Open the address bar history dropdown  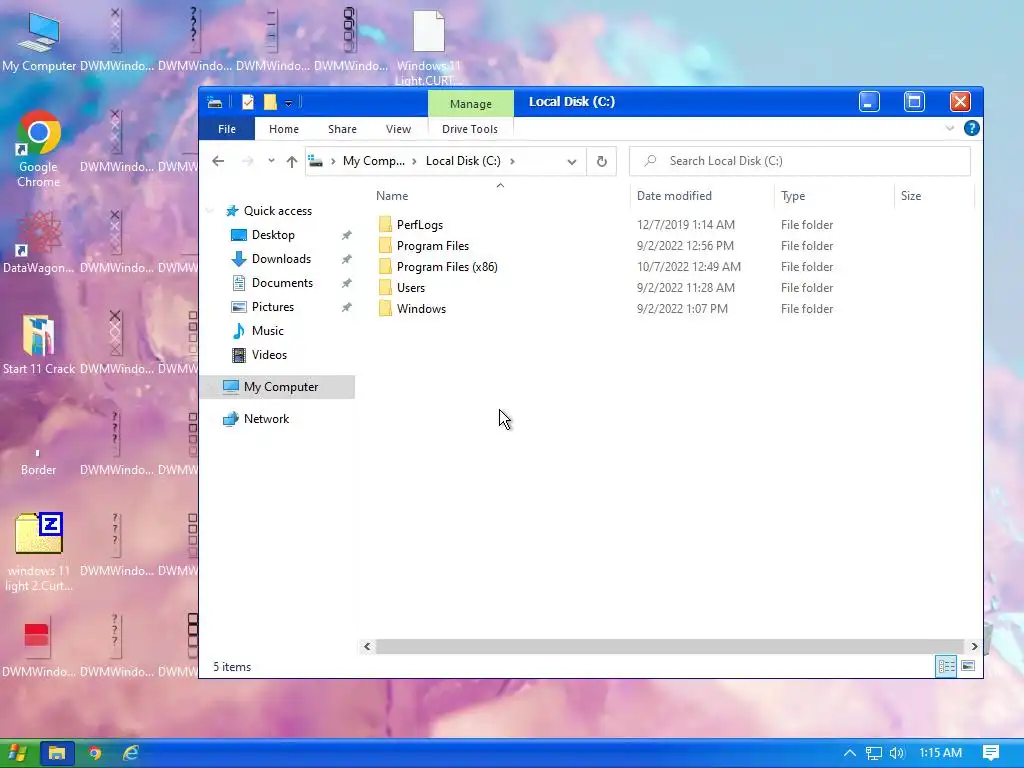pos(571,161)
